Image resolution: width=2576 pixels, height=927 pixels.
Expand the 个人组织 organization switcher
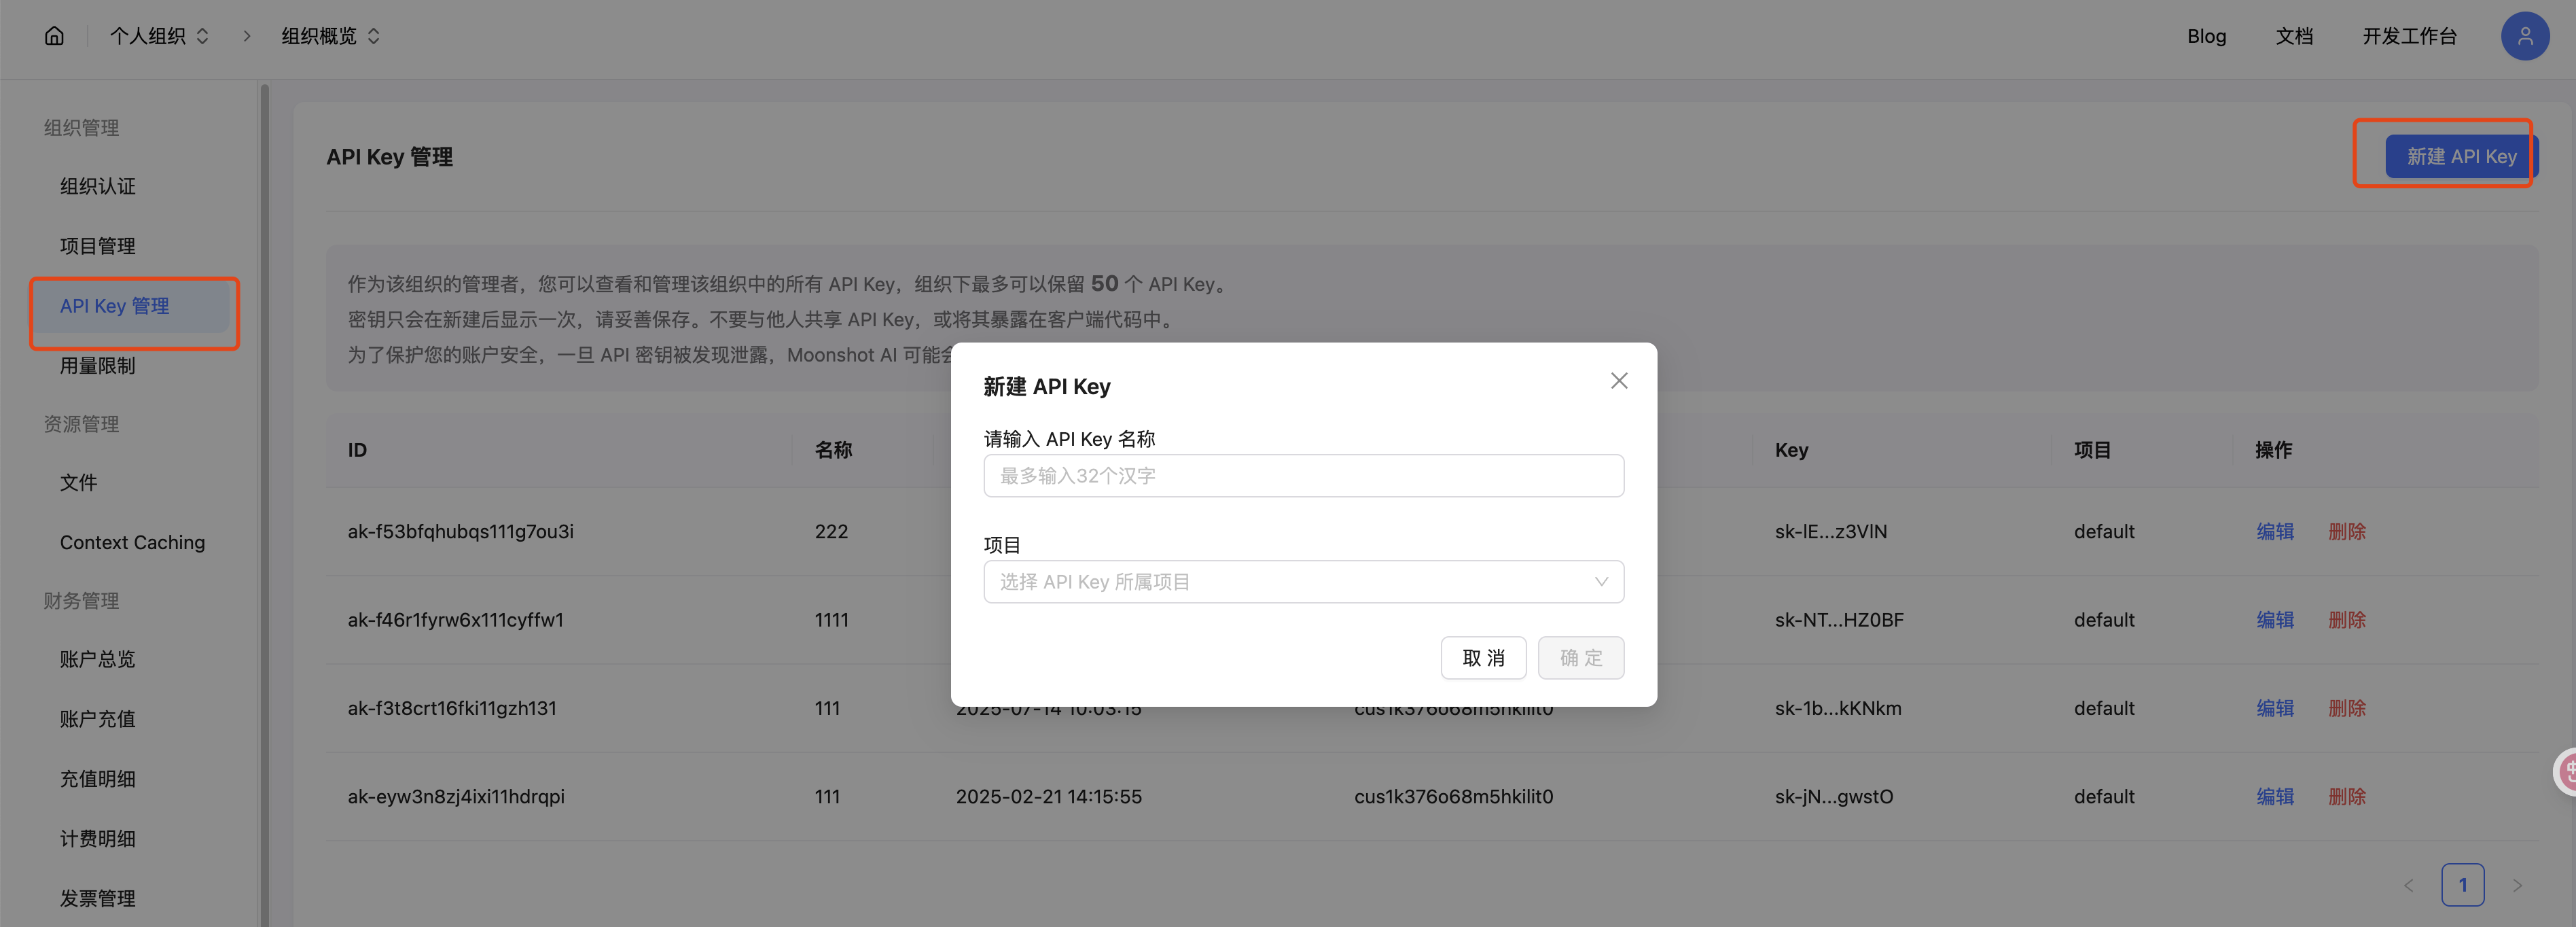click(160, 36)
